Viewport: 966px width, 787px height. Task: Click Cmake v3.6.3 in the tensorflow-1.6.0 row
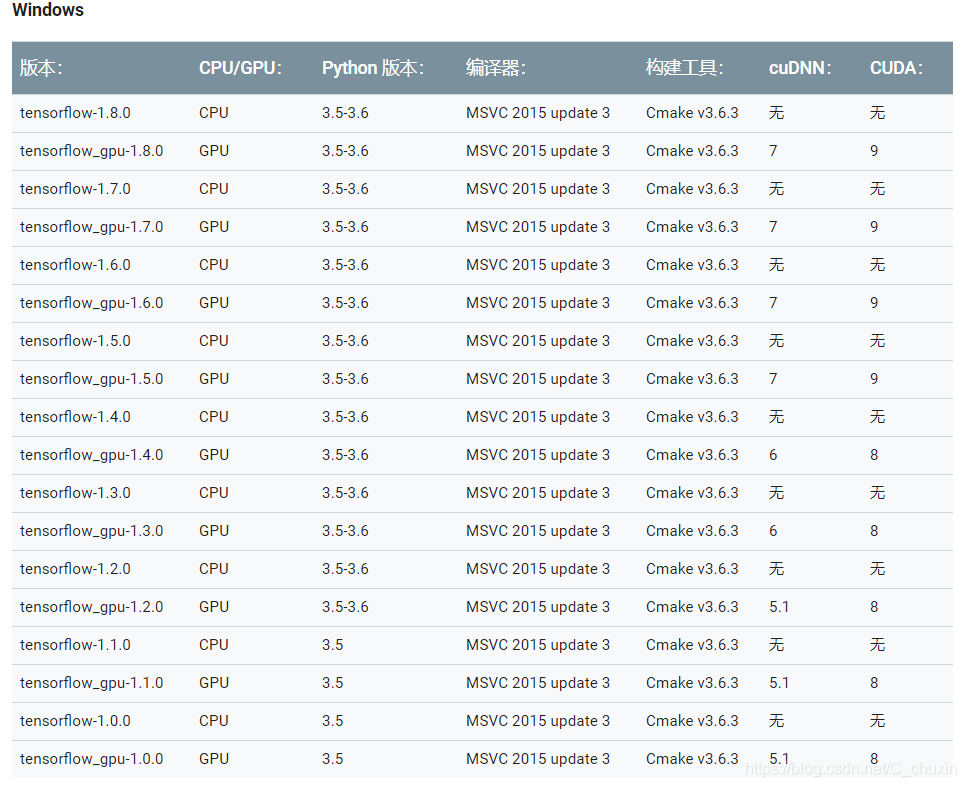coord(692,265)
